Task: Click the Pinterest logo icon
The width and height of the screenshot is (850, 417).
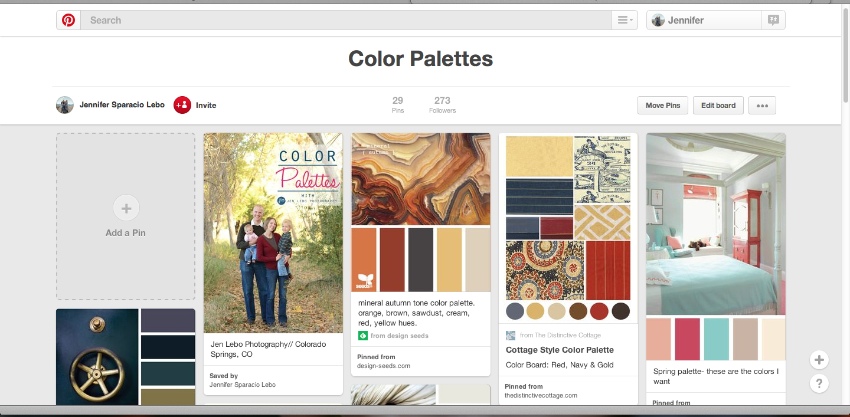Action: pyautogui.click(x=68, y=20)
